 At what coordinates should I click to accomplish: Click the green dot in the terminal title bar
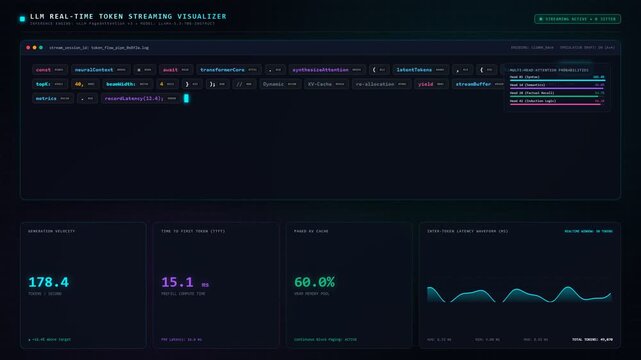click(x=41, y=48)
